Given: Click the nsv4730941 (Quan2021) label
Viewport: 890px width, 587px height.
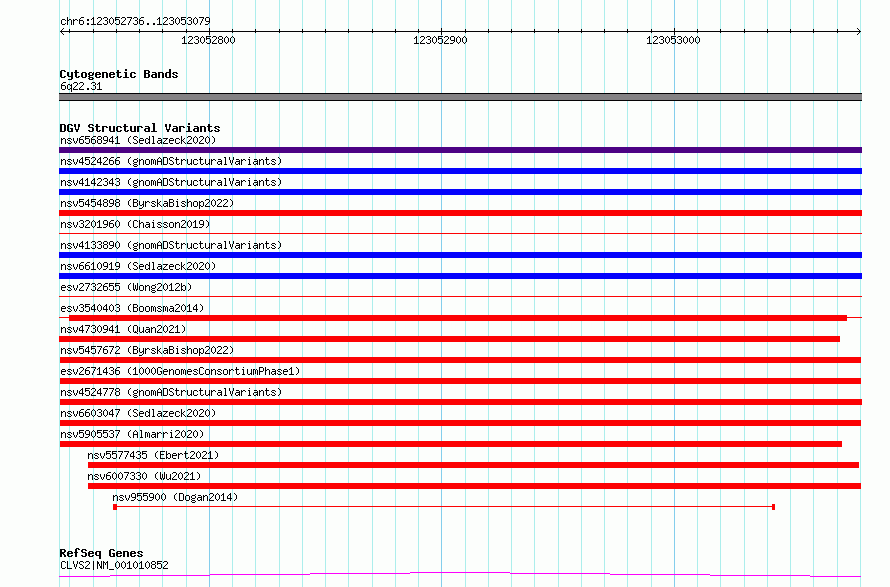Looking at the screenshot, I should (x=123, y=329).
